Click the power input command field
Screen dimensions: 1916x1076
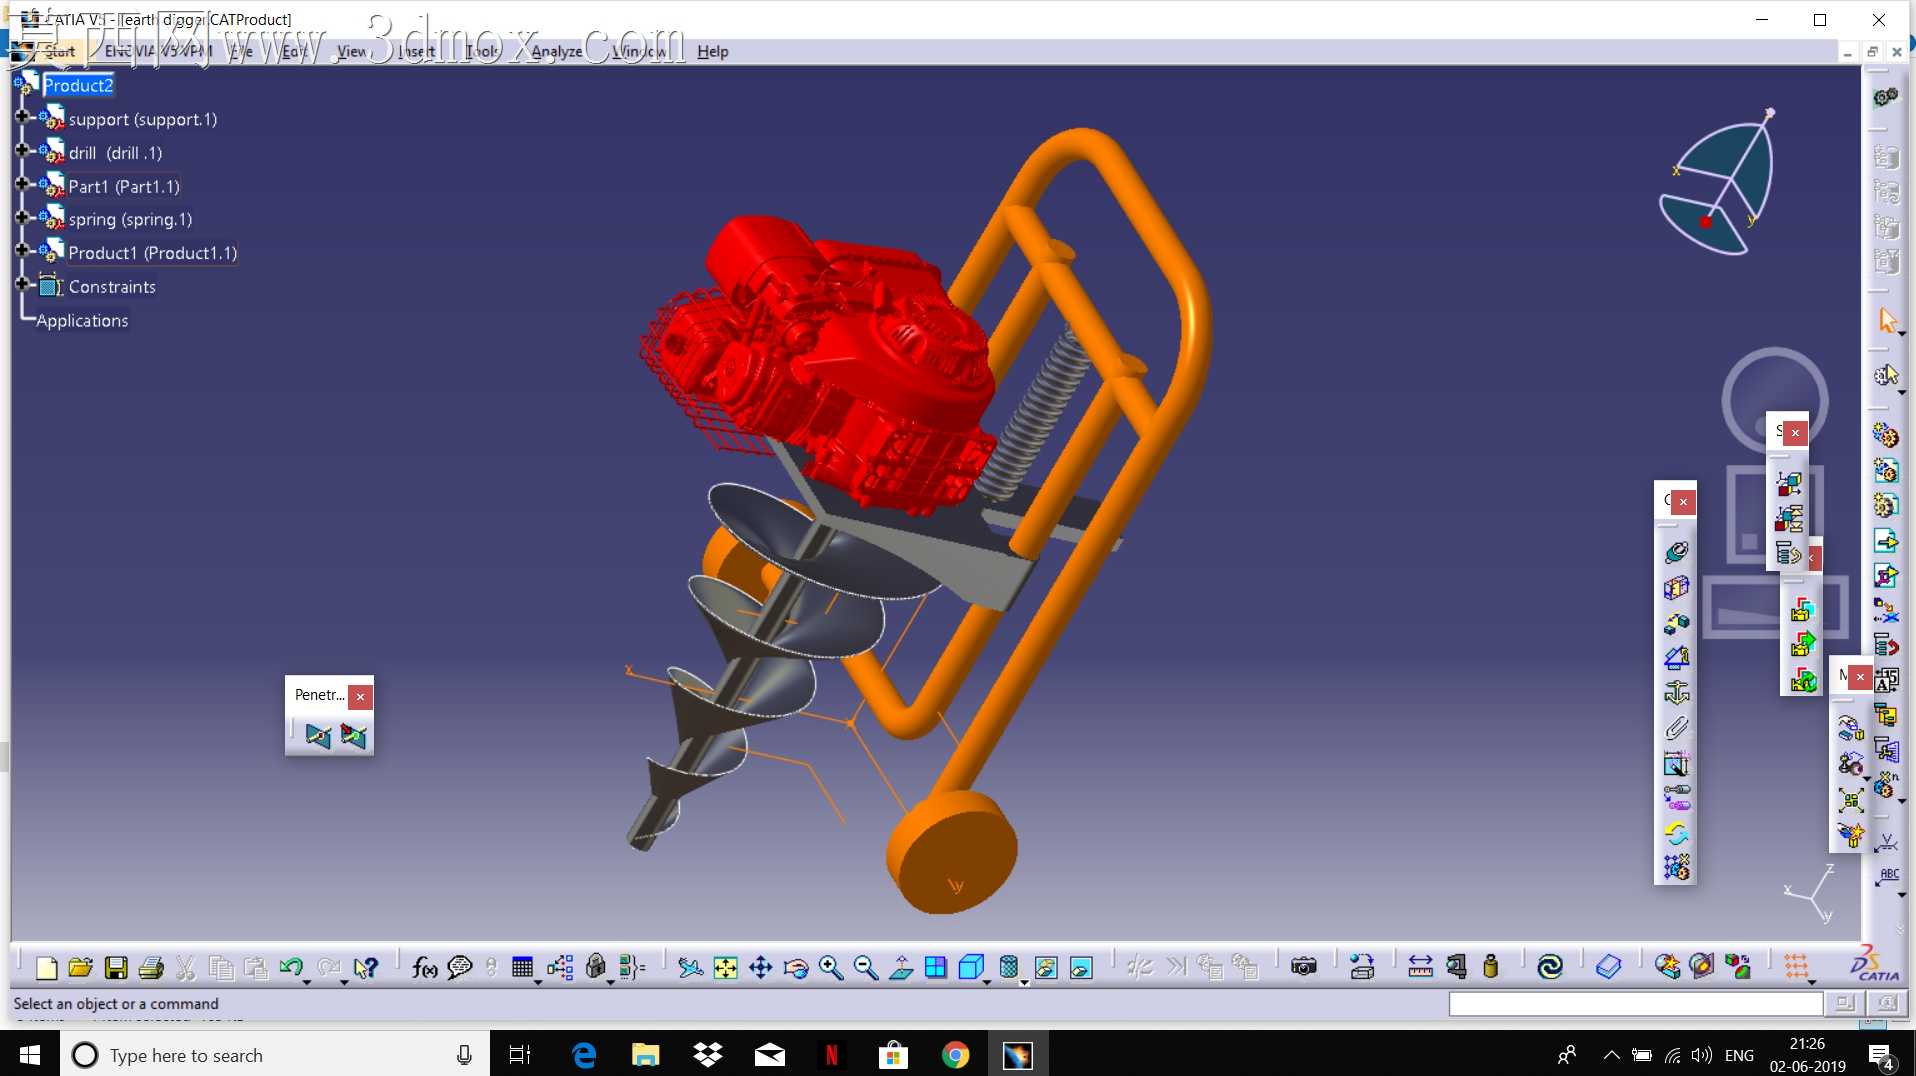1635,1003
